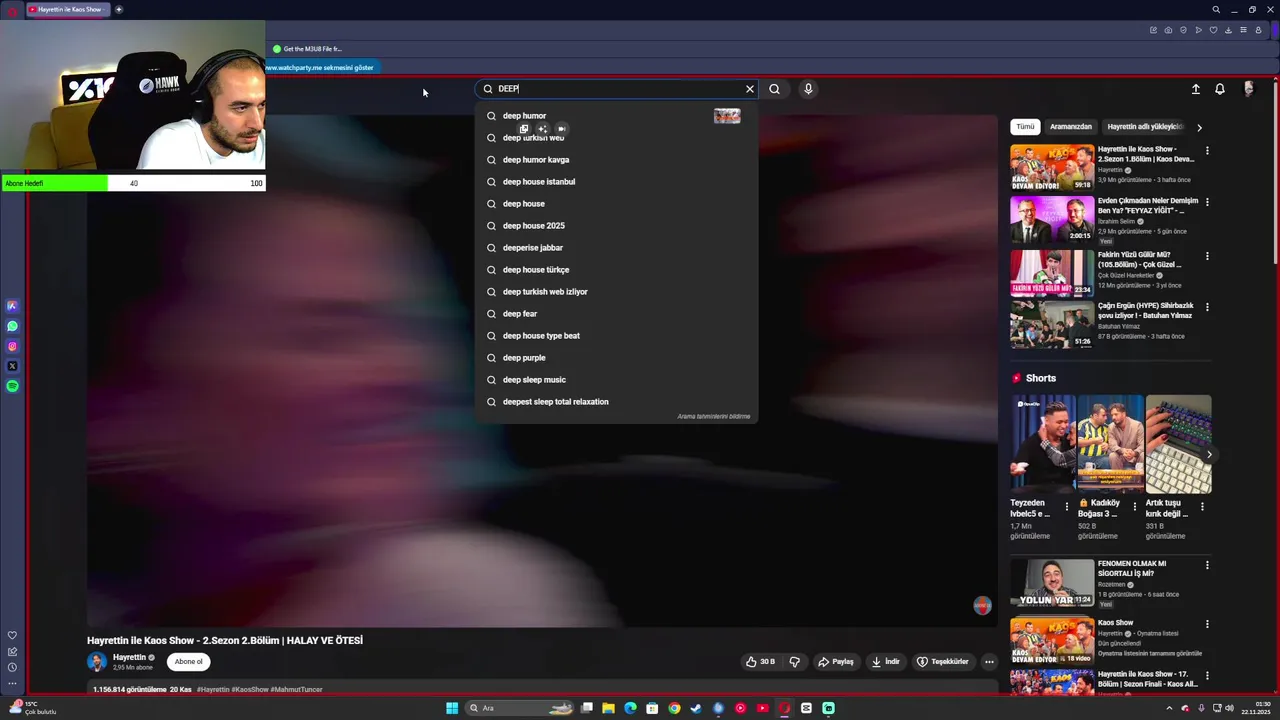The height and width of the screenshot is (720, 1280).
Task: Clear the search box with the X icon
Action: (750, 89)
